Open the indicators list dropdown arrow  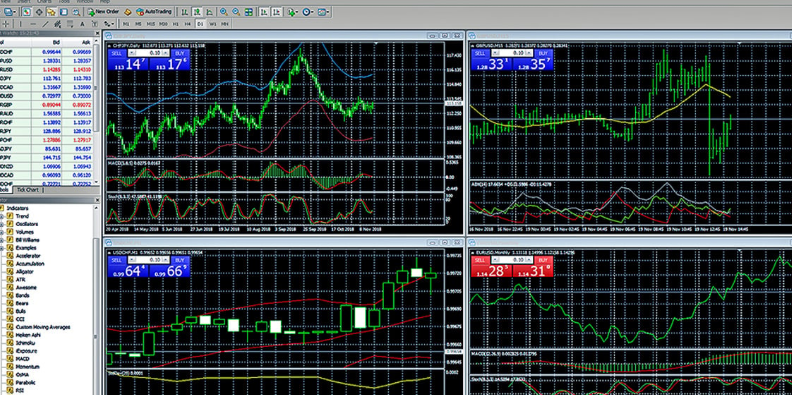coord(296,12)
